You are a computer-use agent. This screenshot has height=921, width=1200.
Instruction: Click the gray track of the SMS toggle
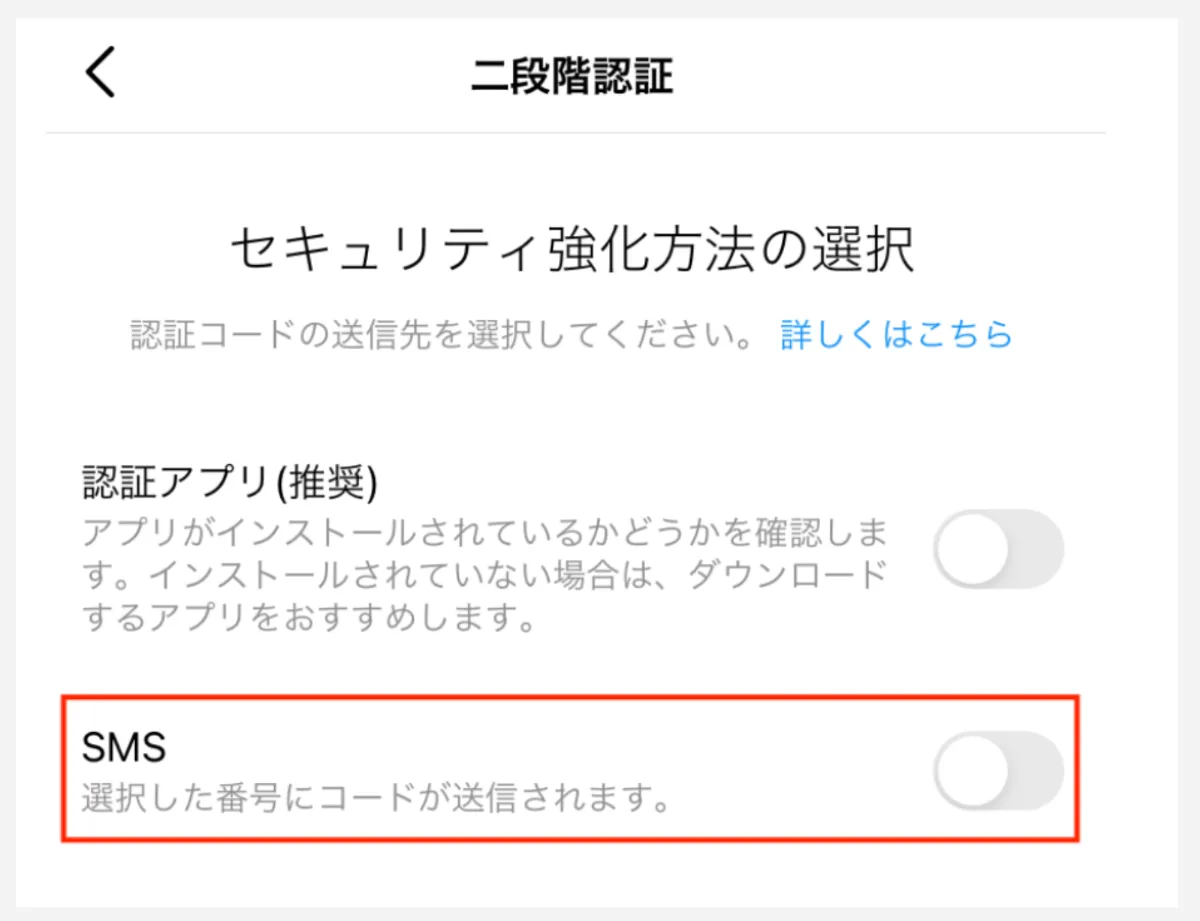pos(1036,770)
